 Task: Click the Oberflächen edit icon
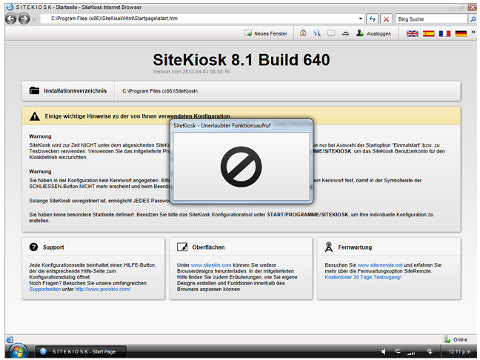[182, 247]
